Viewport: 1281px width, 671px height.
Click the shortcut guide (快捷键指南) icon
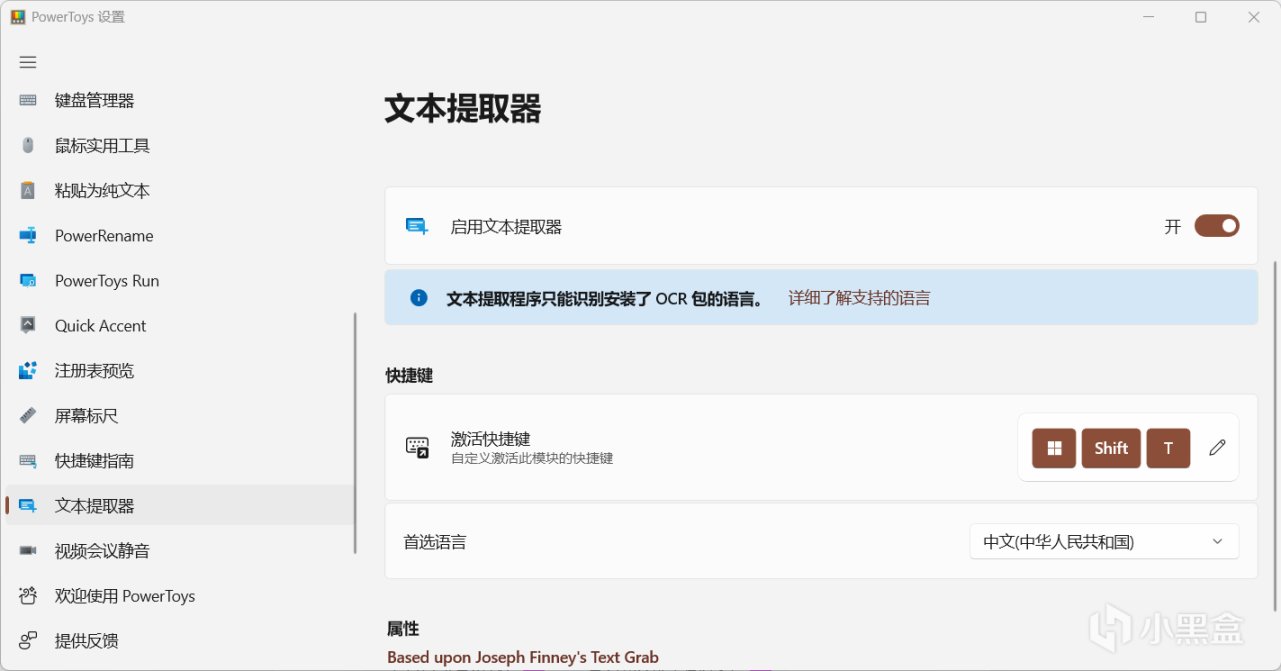pos(28,461)
